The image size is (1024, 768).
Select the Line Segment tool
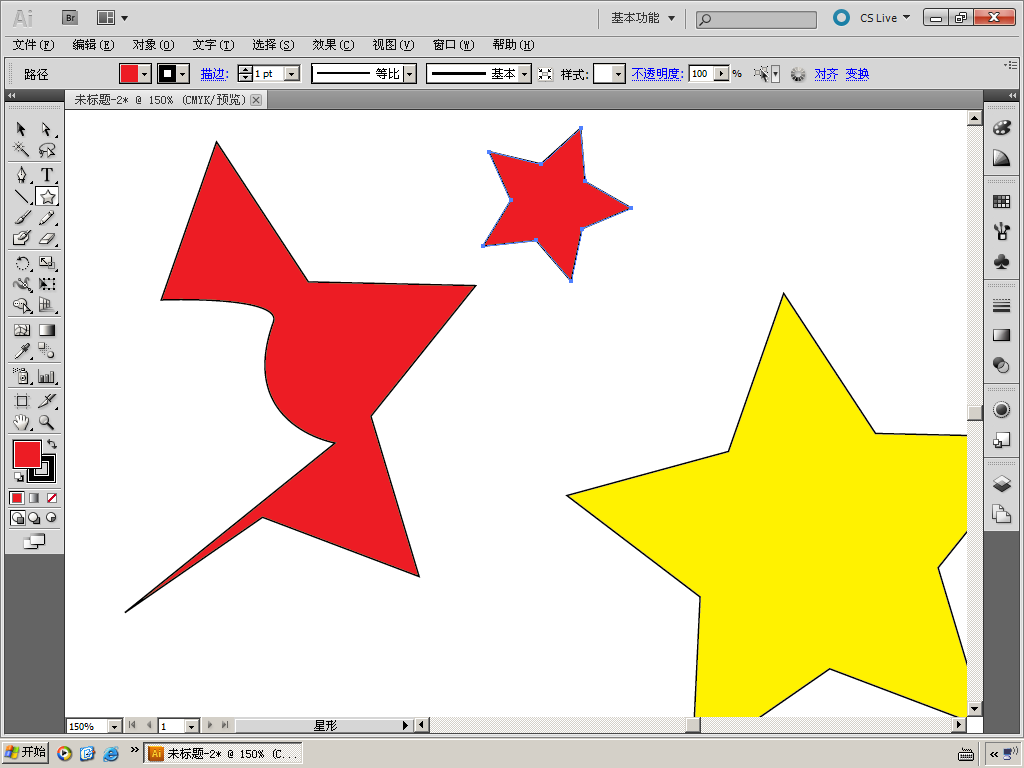pyautogui.click(x=22, y=196)
